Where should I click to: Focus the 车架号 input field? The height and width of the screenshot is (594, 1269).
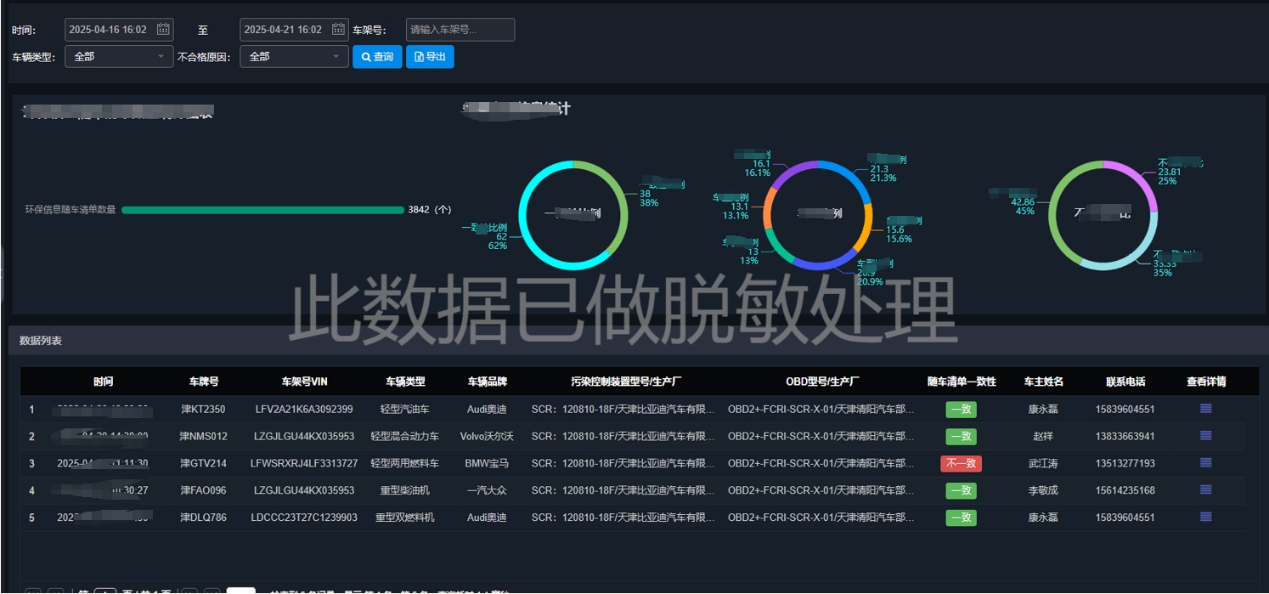click(x=460, y=30)
